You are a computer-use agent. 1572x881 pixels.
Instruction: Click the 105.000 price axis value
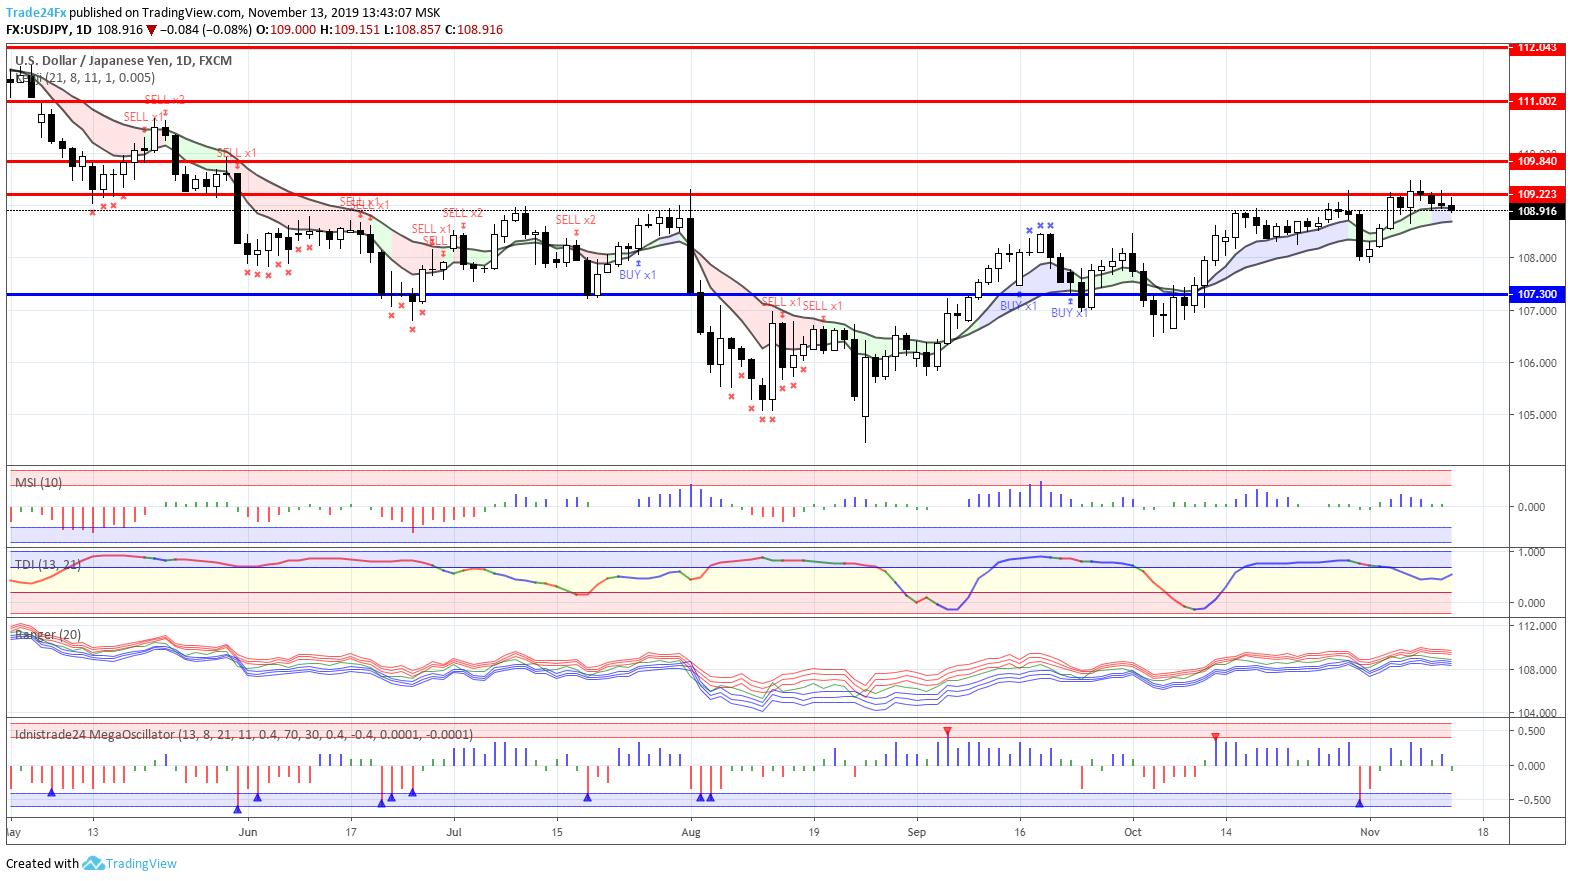tap(1537, 415)
